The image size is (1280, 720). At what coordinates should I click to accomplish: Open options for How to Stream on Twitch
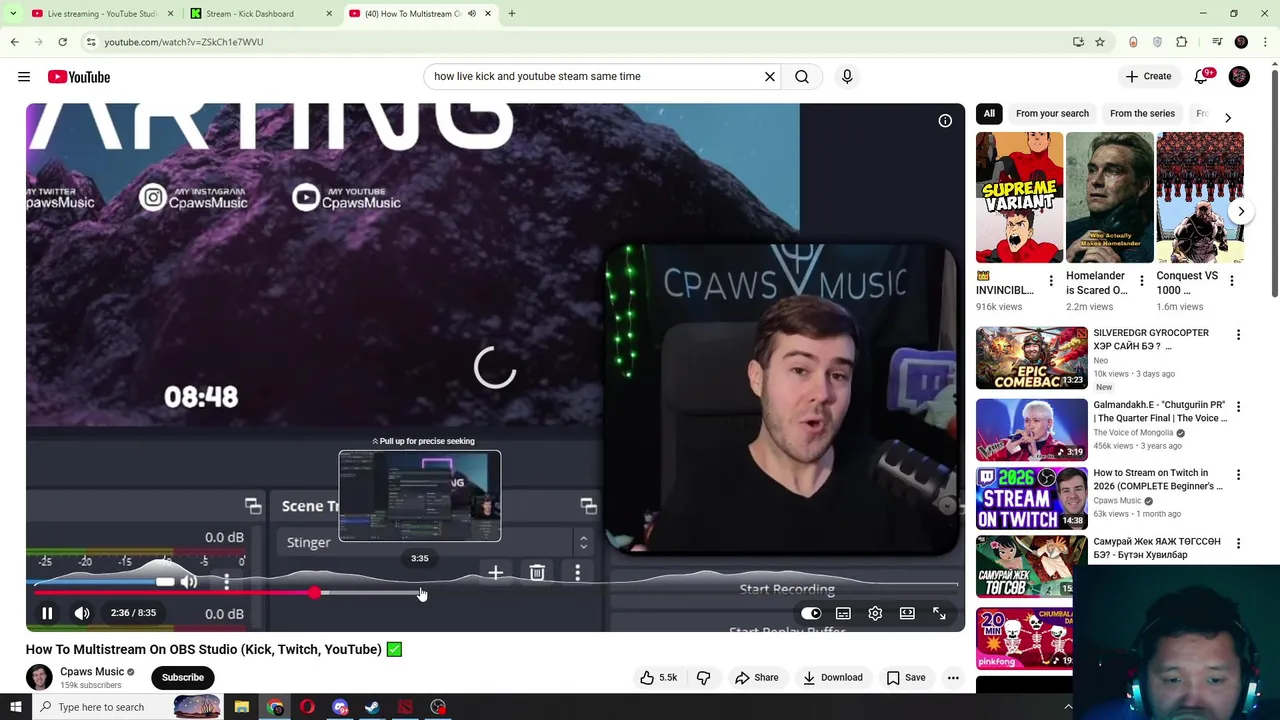tap(1238, 475)
